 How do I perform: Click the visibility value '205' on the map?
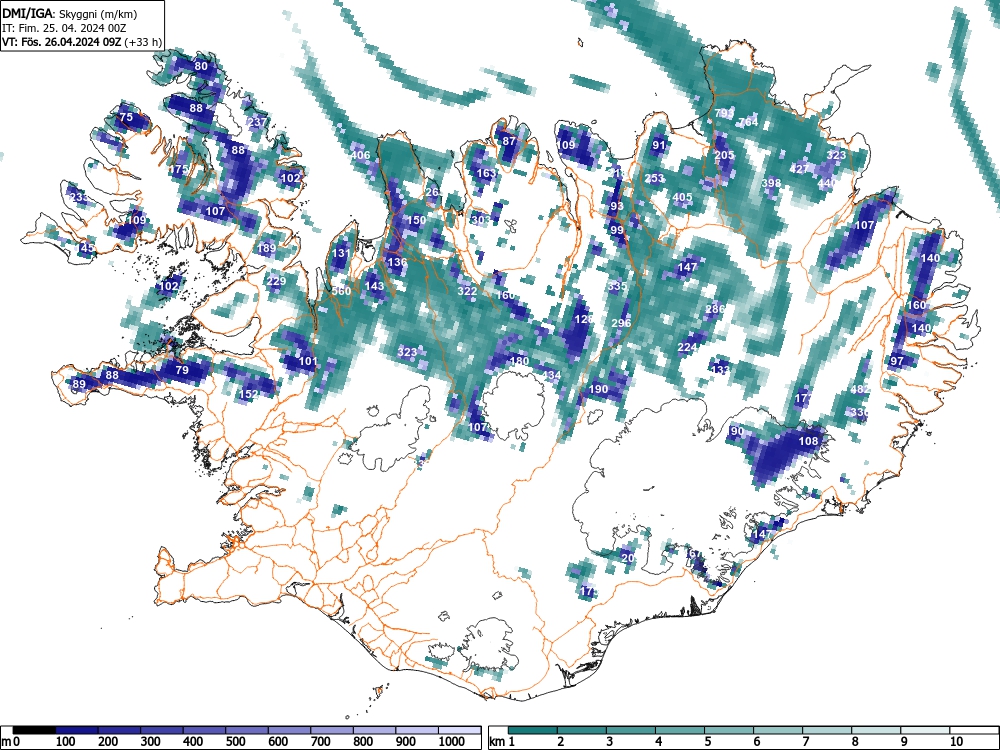pyautogui.click(x=724, y=155)
